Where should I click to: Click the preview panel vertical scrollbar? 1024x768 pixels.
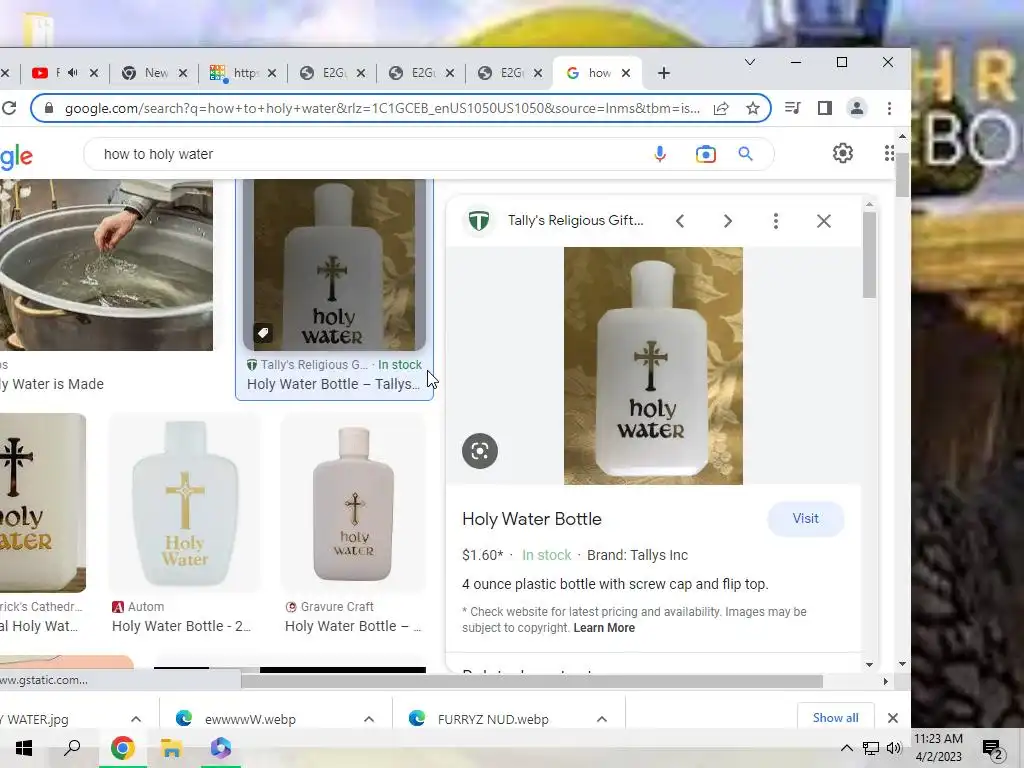[x=869, y=255]
